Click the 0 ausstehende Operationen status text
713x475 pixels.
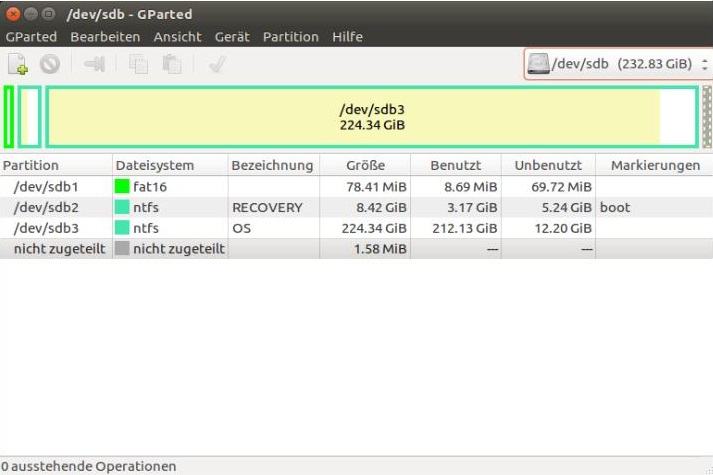click(89, 466)
